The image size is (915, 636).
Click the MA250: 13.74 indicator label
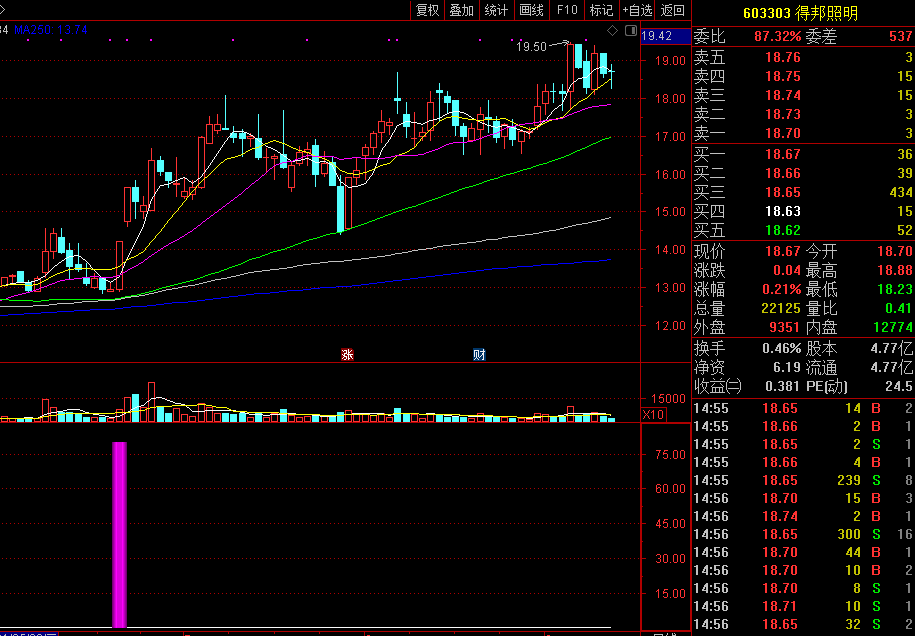click(x=51, y=30)
